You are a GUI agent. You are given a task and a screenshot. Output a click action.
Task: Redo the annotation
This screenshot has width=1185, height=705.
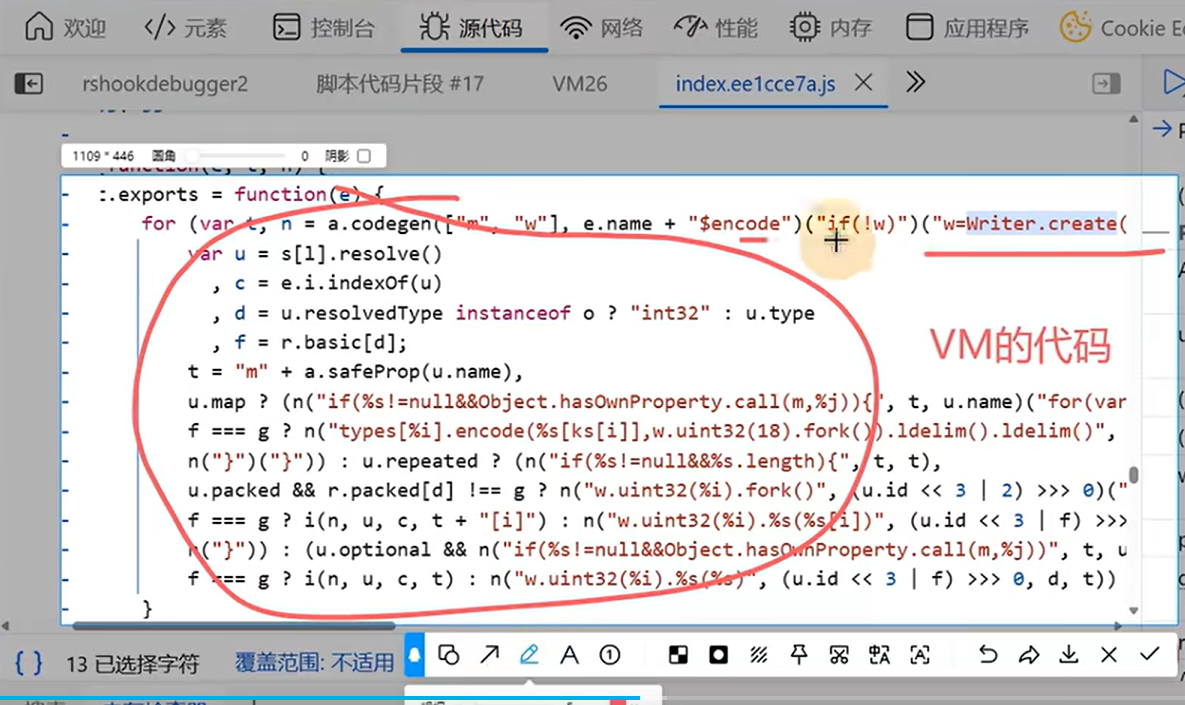tap(1029, 654)
